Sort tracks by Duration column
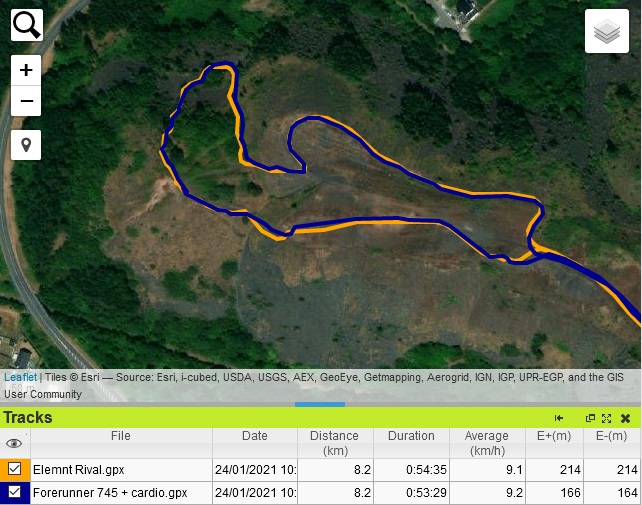The width and height of the screenshot is (642, 505). pos(411,436)
